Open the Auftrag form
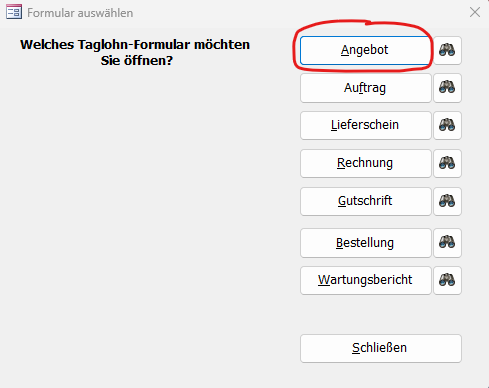This screenshot has width=489, height=388. click(365, 88)
